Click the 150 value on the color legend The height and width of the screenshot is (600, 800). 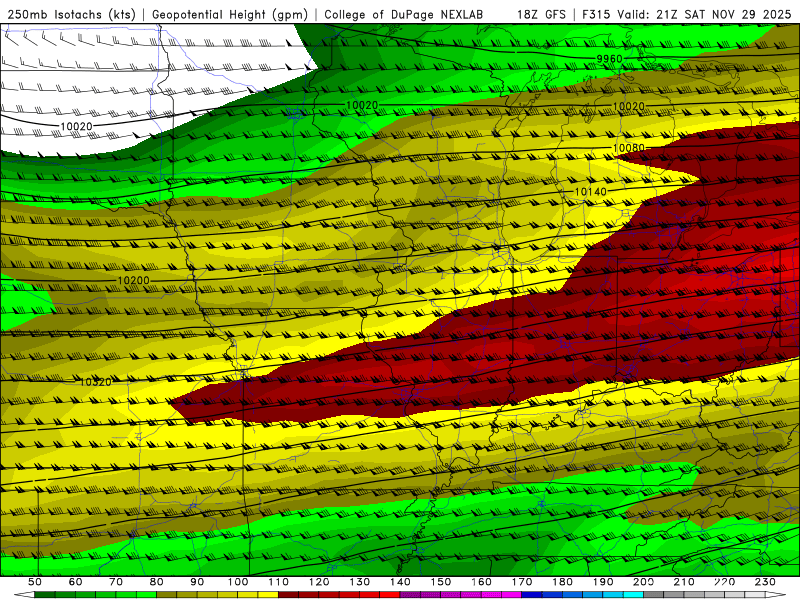(441, 582)
